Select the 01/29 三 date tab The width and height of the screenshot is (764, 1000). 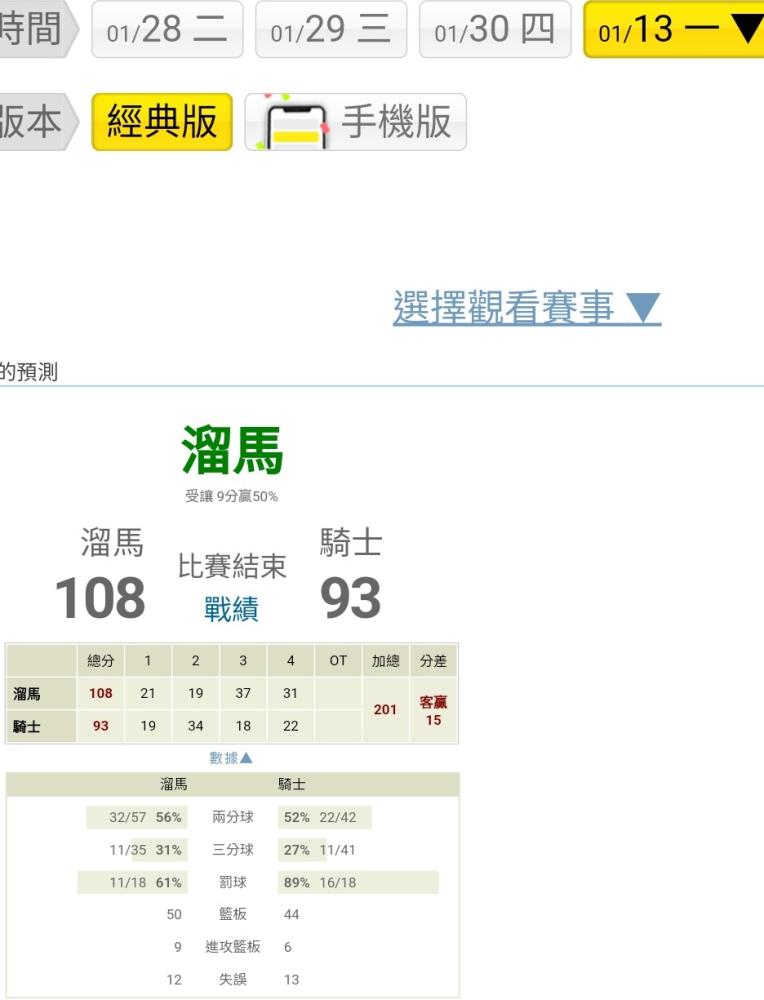(331, 29)
